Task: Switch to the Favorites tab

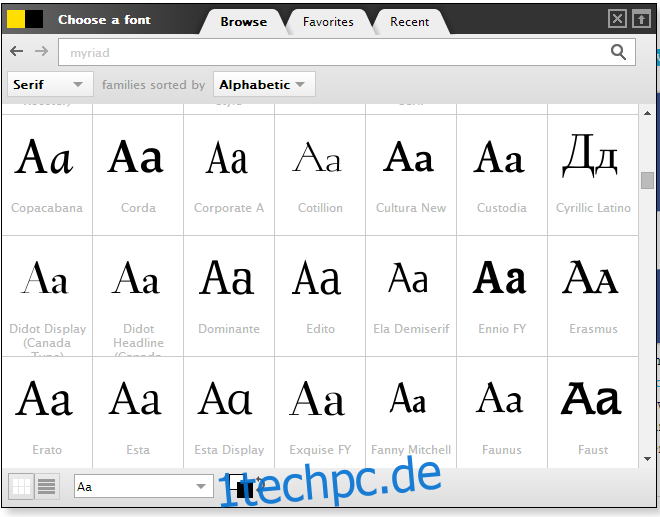Action: coord(328,22)
